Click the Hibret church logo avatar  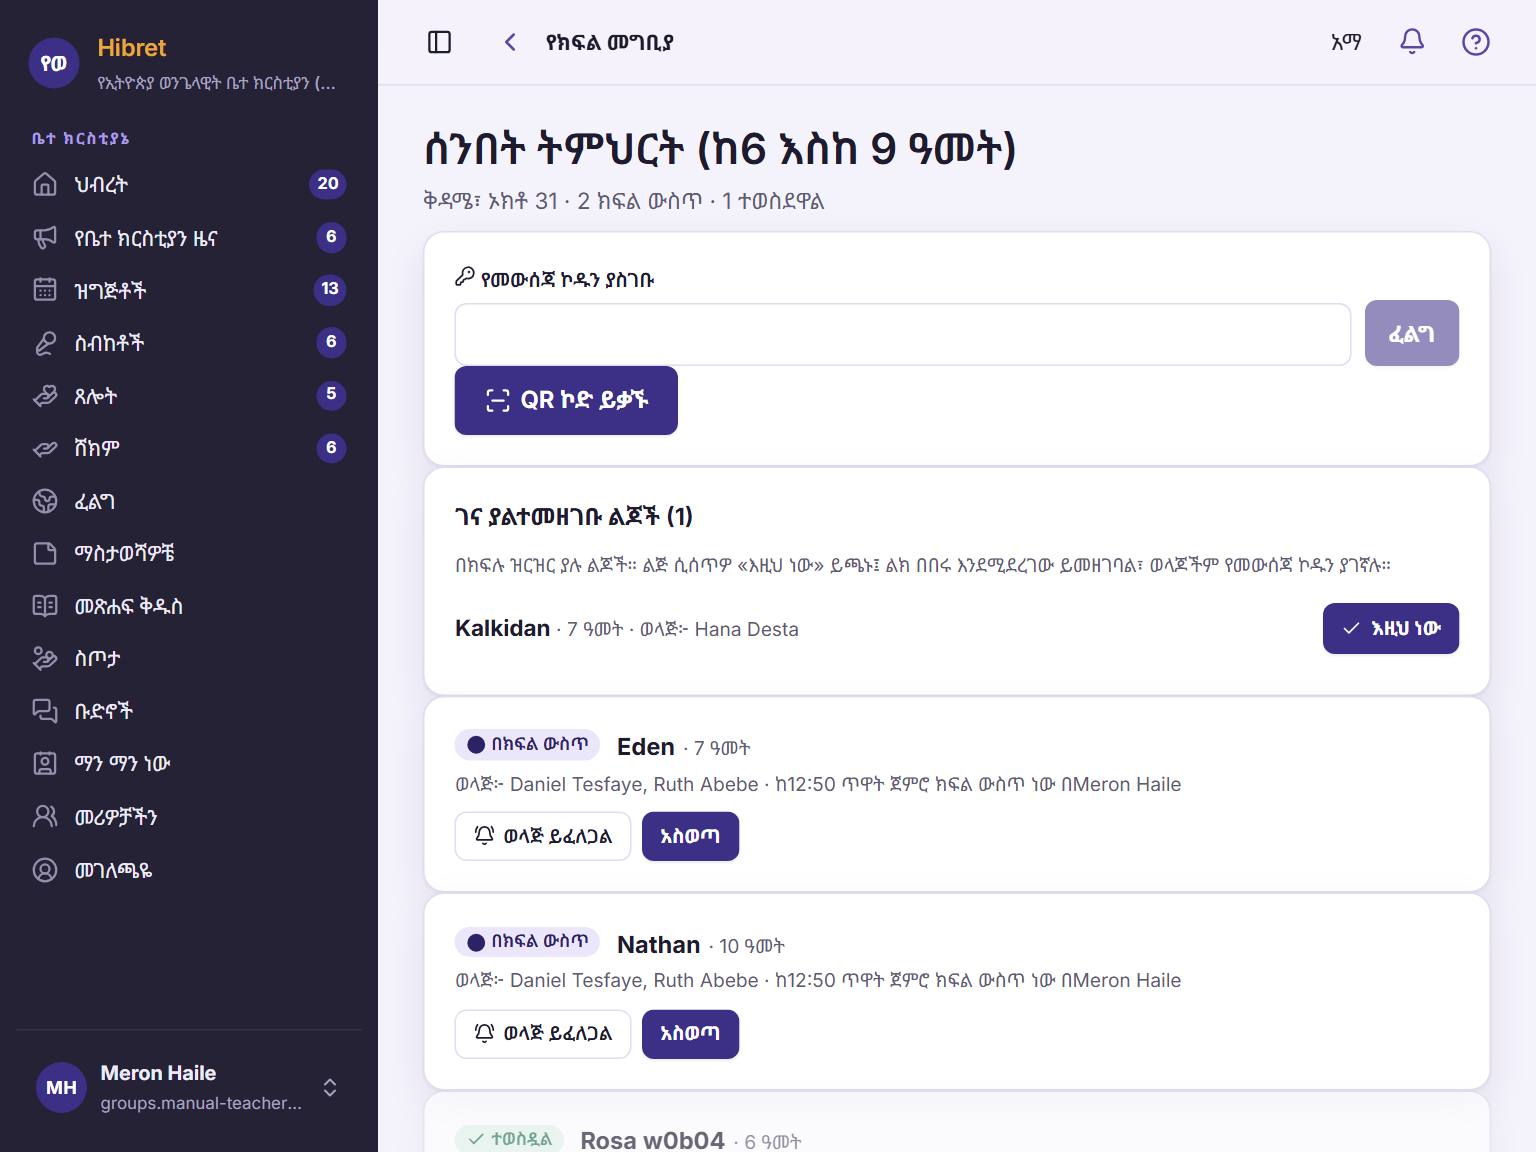click(x=54, y=63)
